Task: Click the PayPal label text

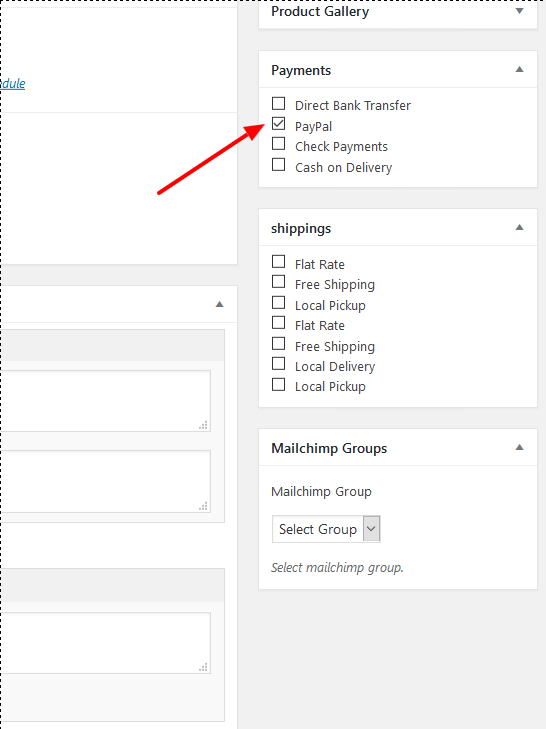Action: 313,126
